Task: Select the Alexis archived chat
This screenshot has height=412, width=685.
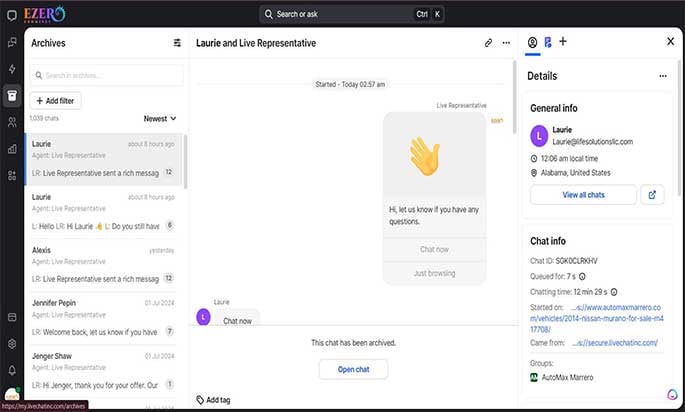Action: tap(104, 265)
